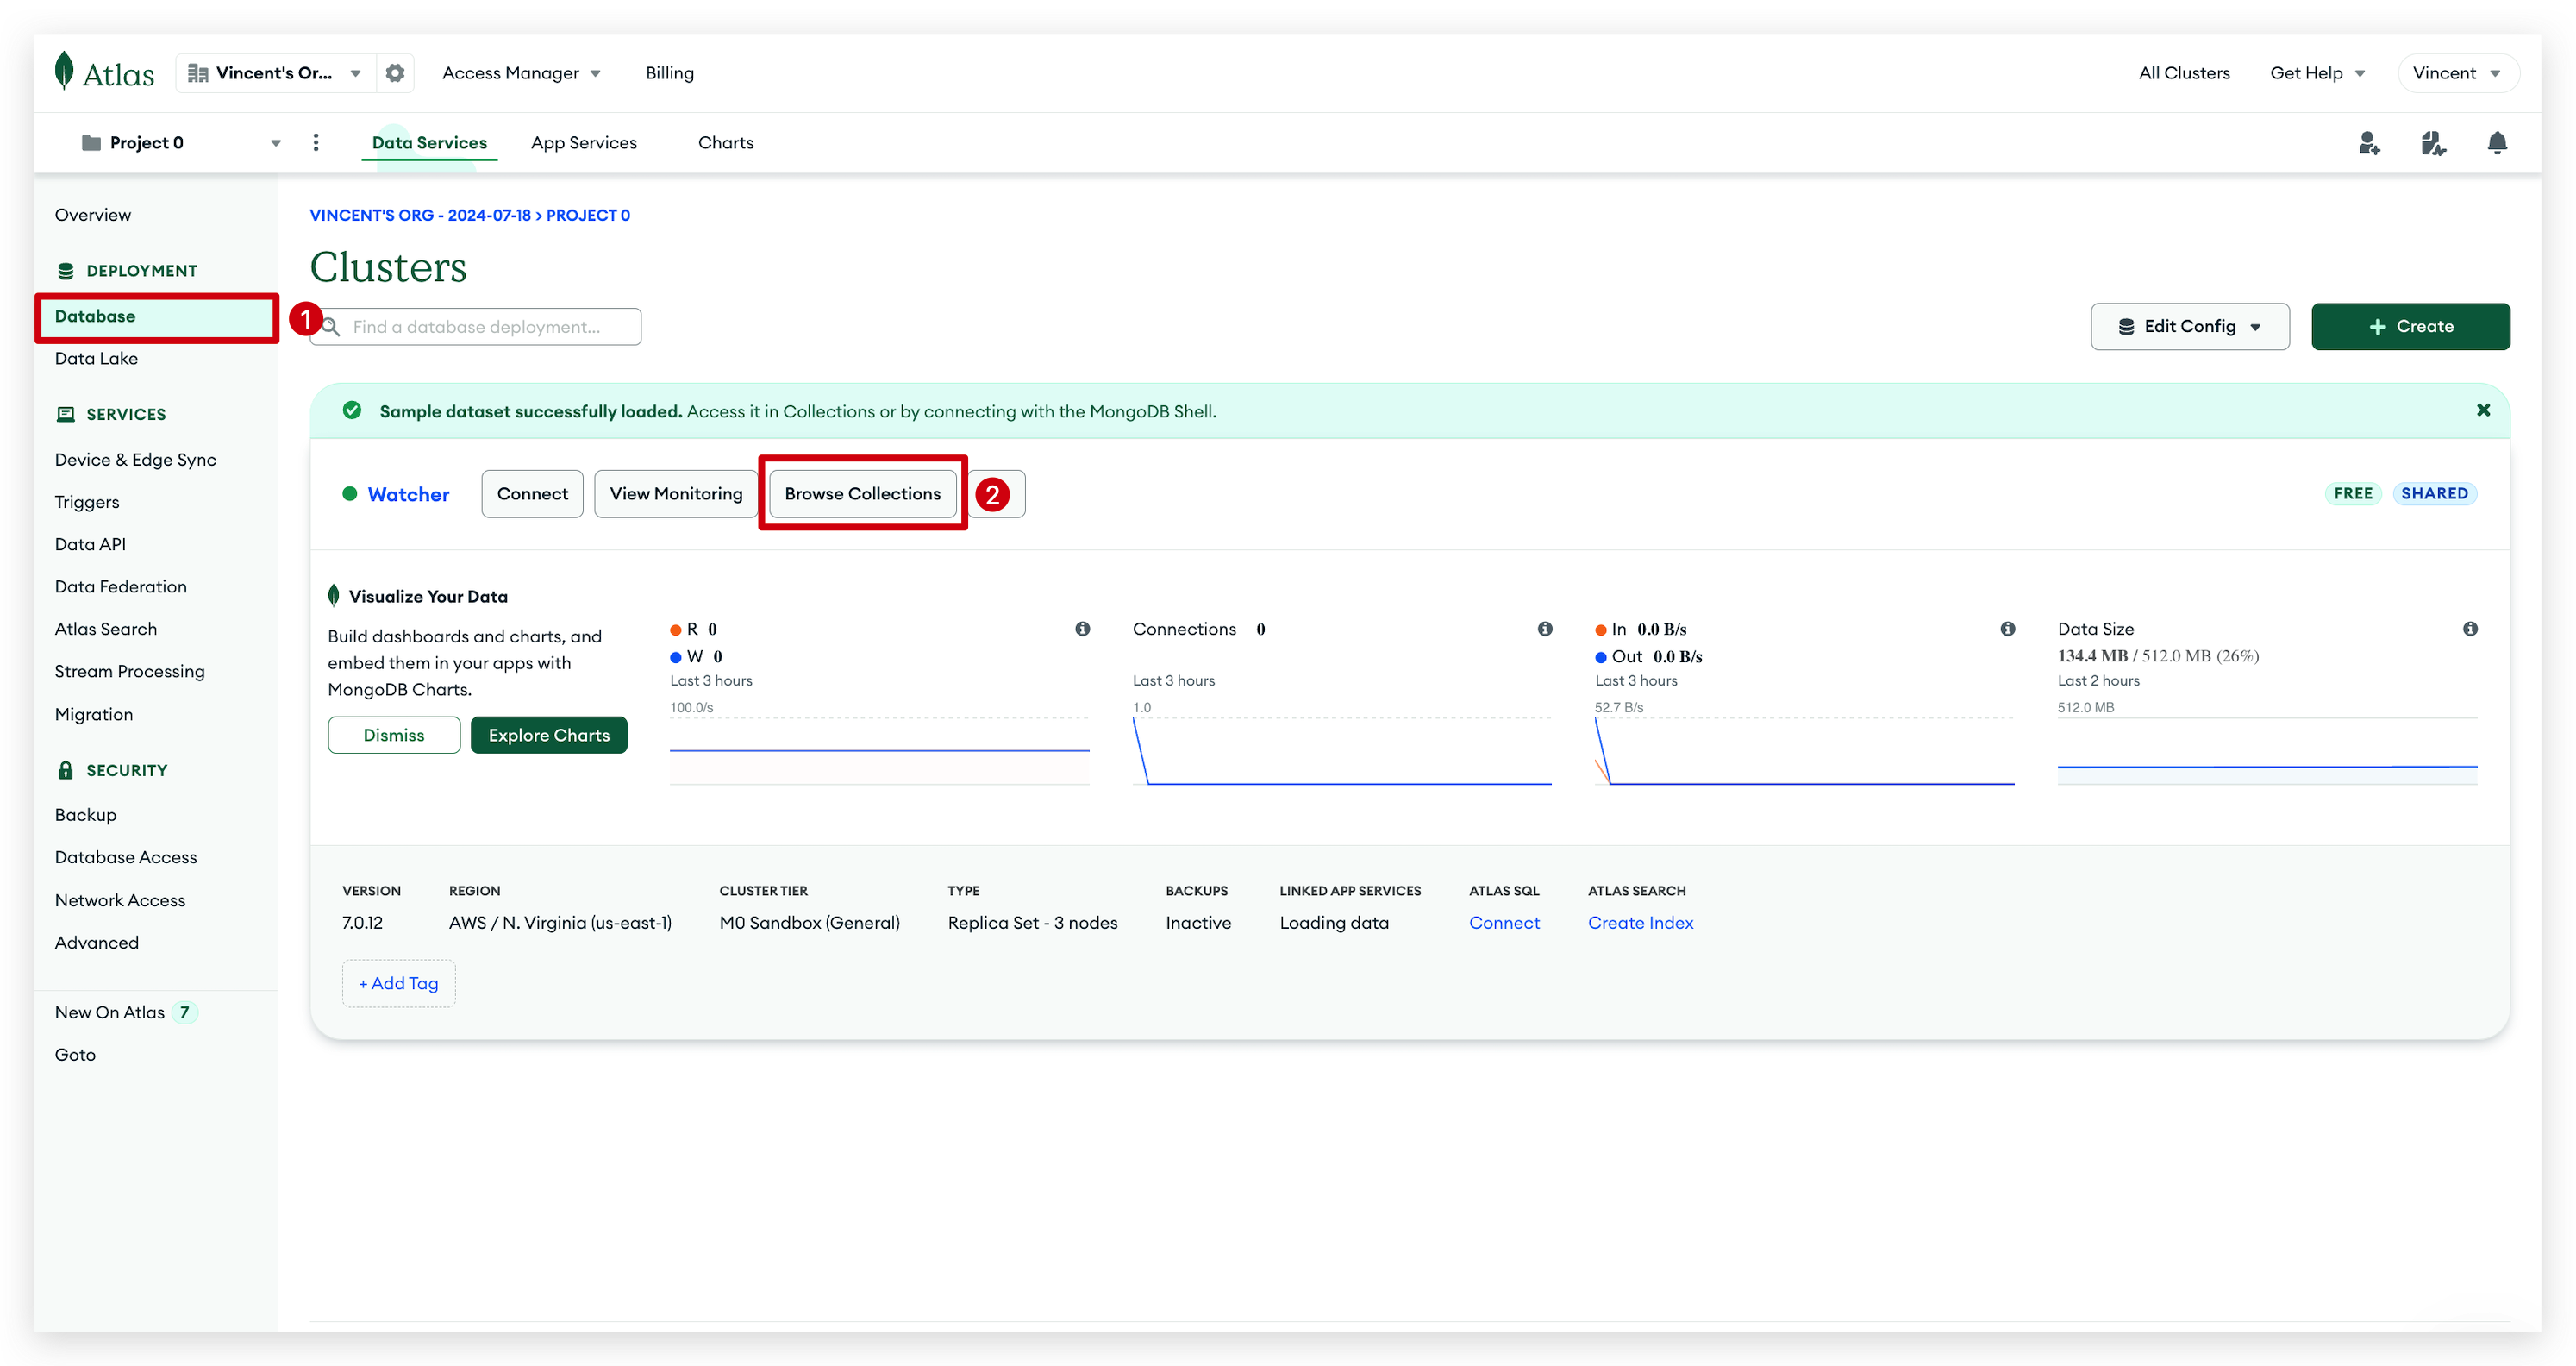
Task: Open Device & Edge Sync
Action: (135, 459)
